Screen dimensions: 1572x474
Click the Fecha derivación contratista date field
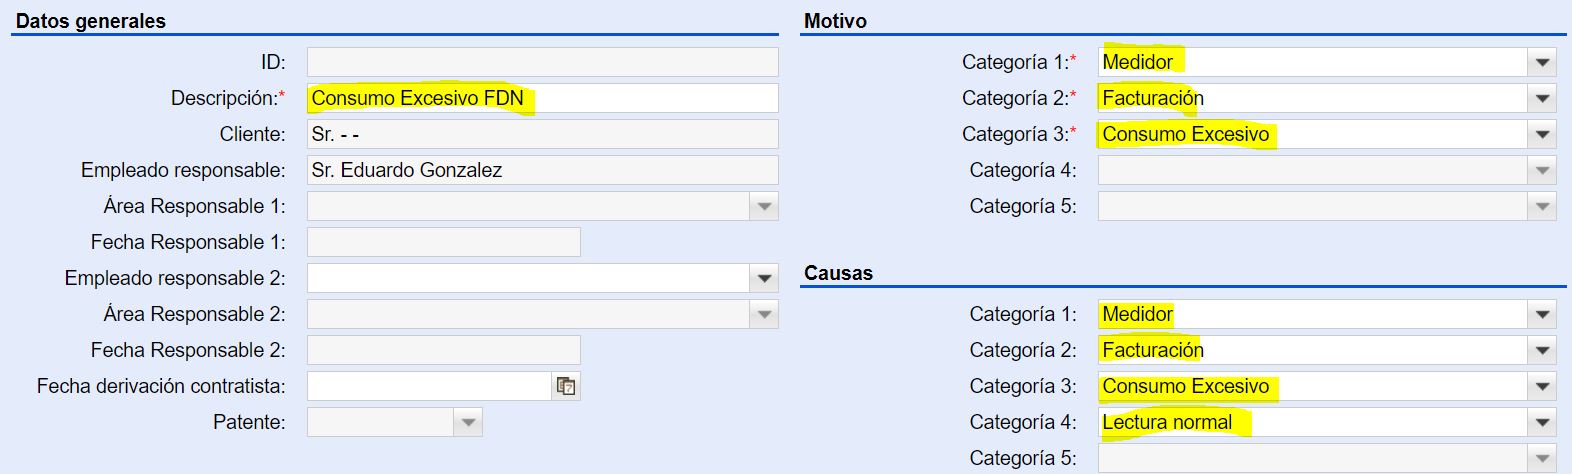[x=430, y=386]
